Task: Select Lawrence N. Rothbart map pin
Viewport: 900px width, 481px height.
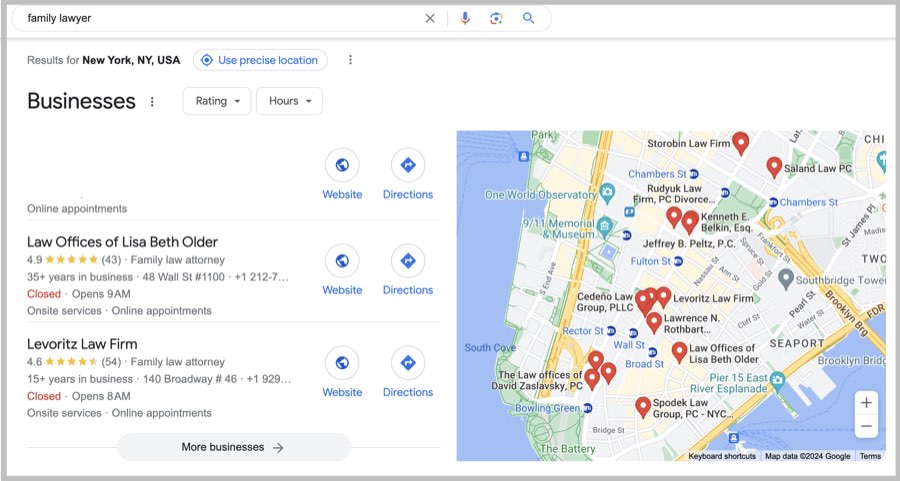Action: pyautogui.click(x=654, y=323)
